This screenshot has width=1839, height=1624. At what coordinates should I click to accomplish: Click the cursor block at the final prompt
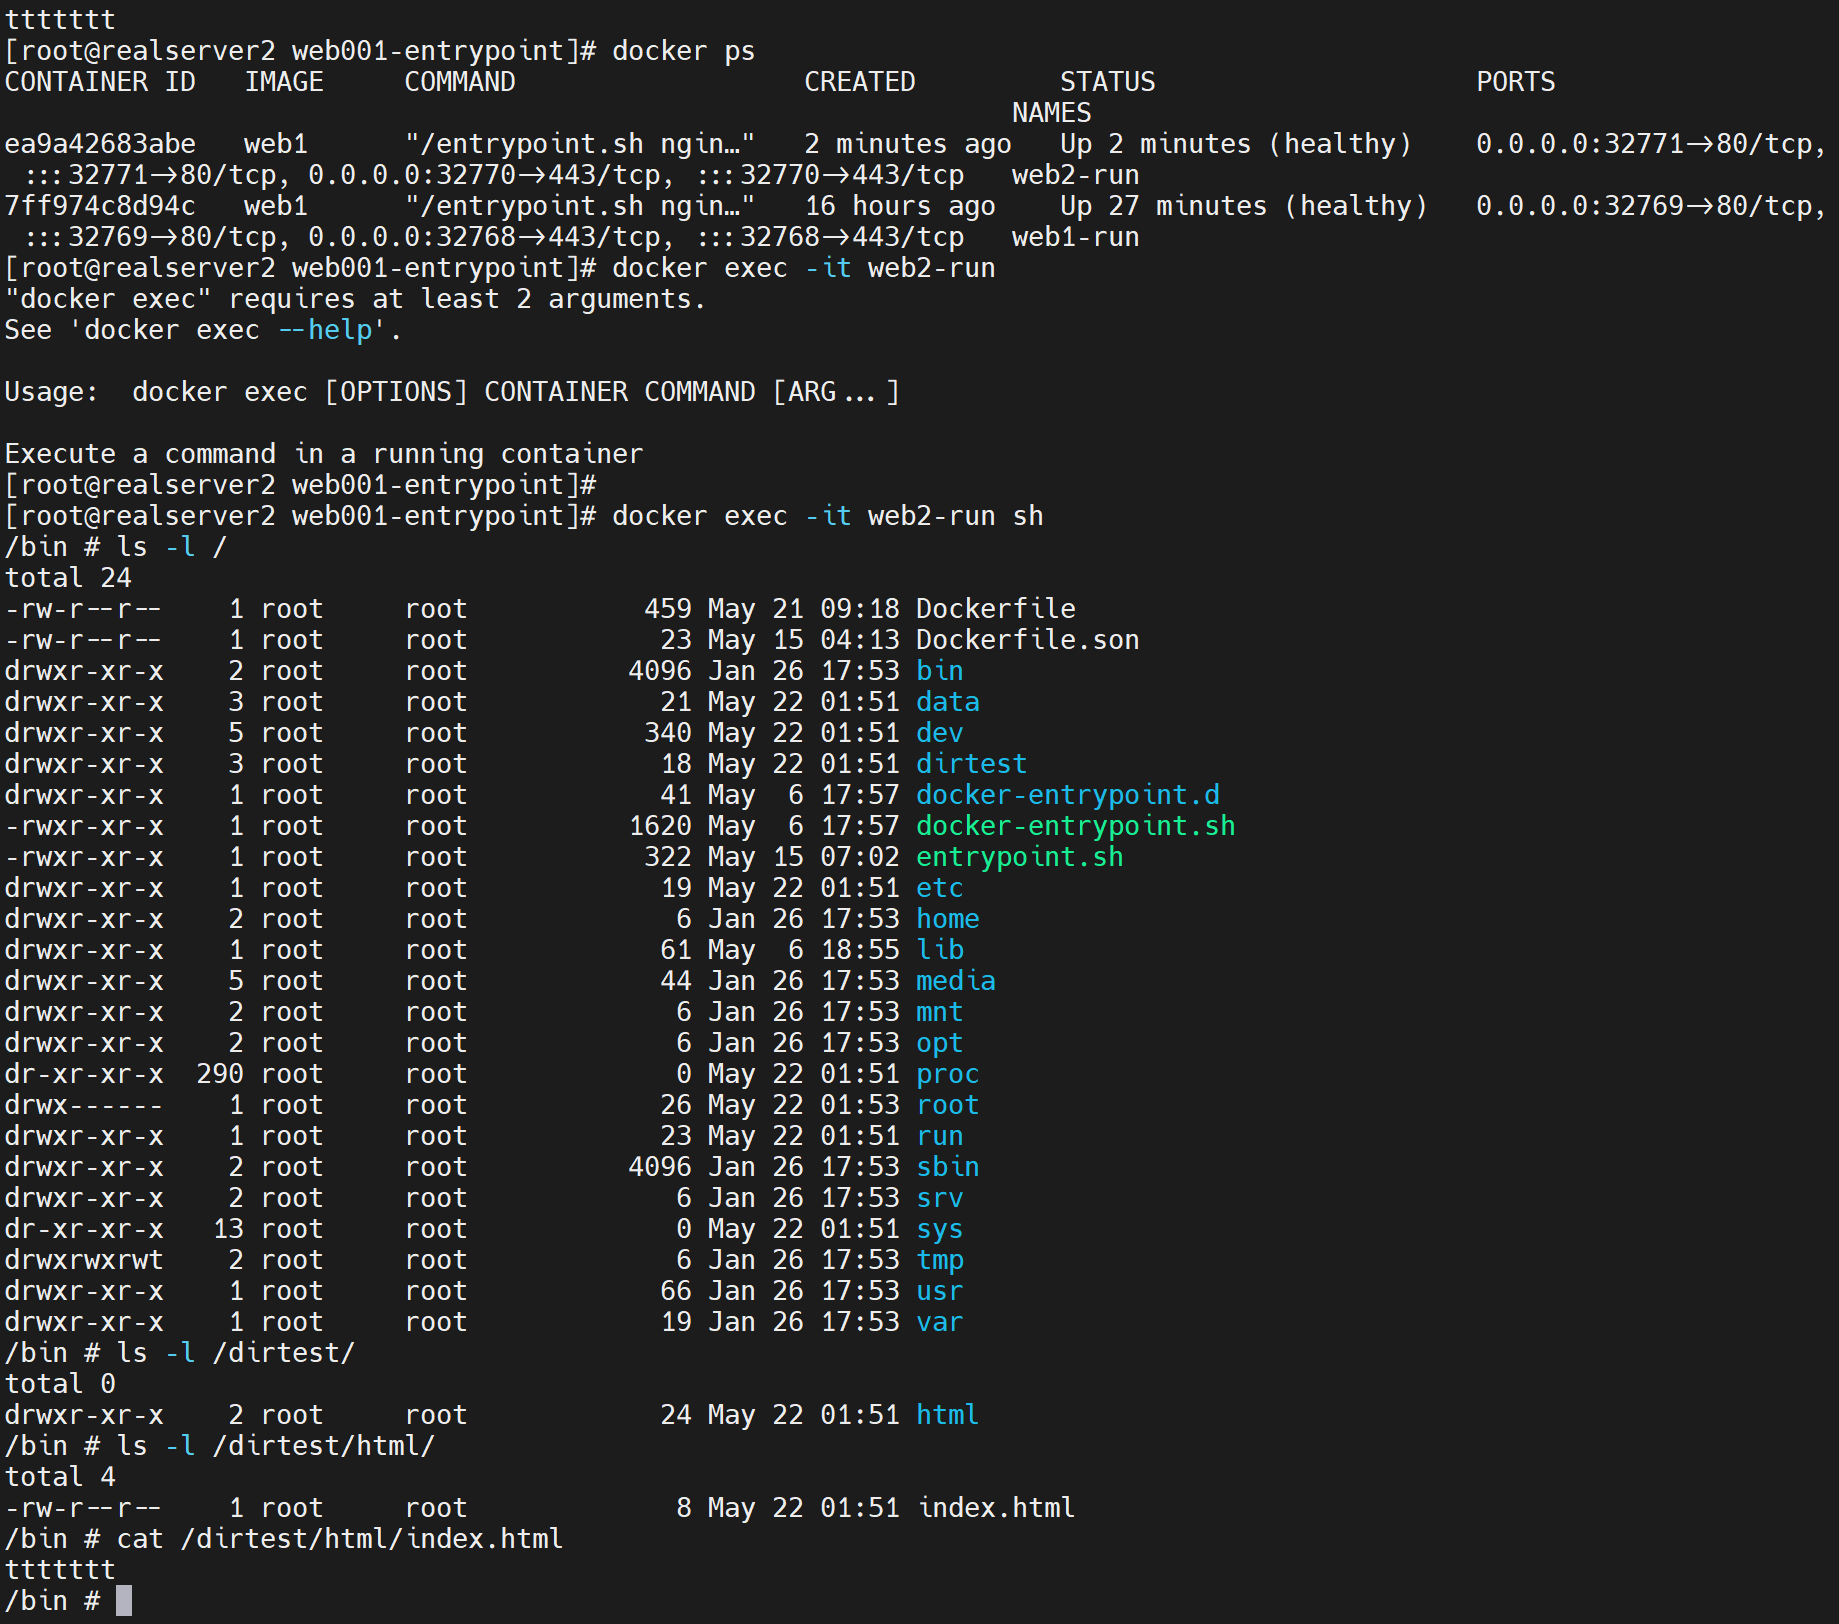click(124, 1600)
